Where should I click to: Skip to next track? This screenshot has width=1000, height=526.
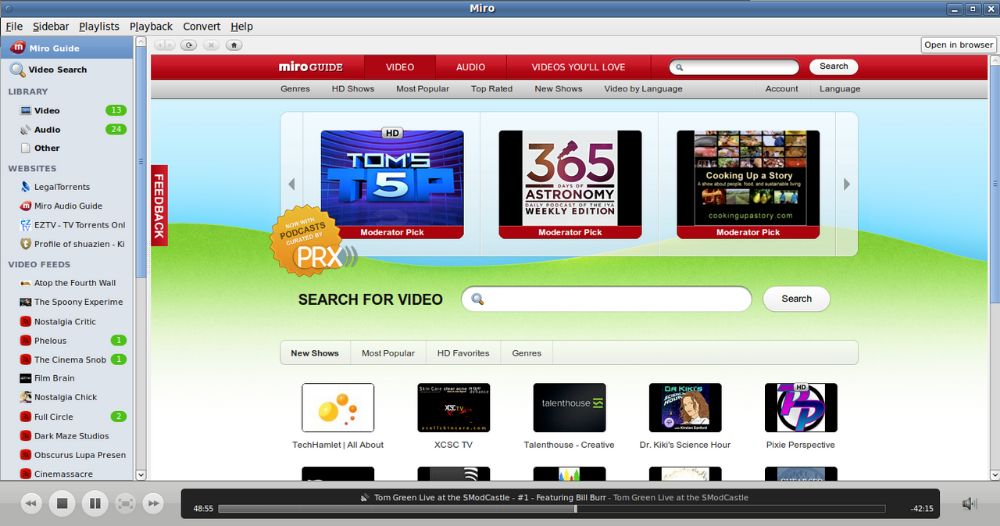point(153,504)
